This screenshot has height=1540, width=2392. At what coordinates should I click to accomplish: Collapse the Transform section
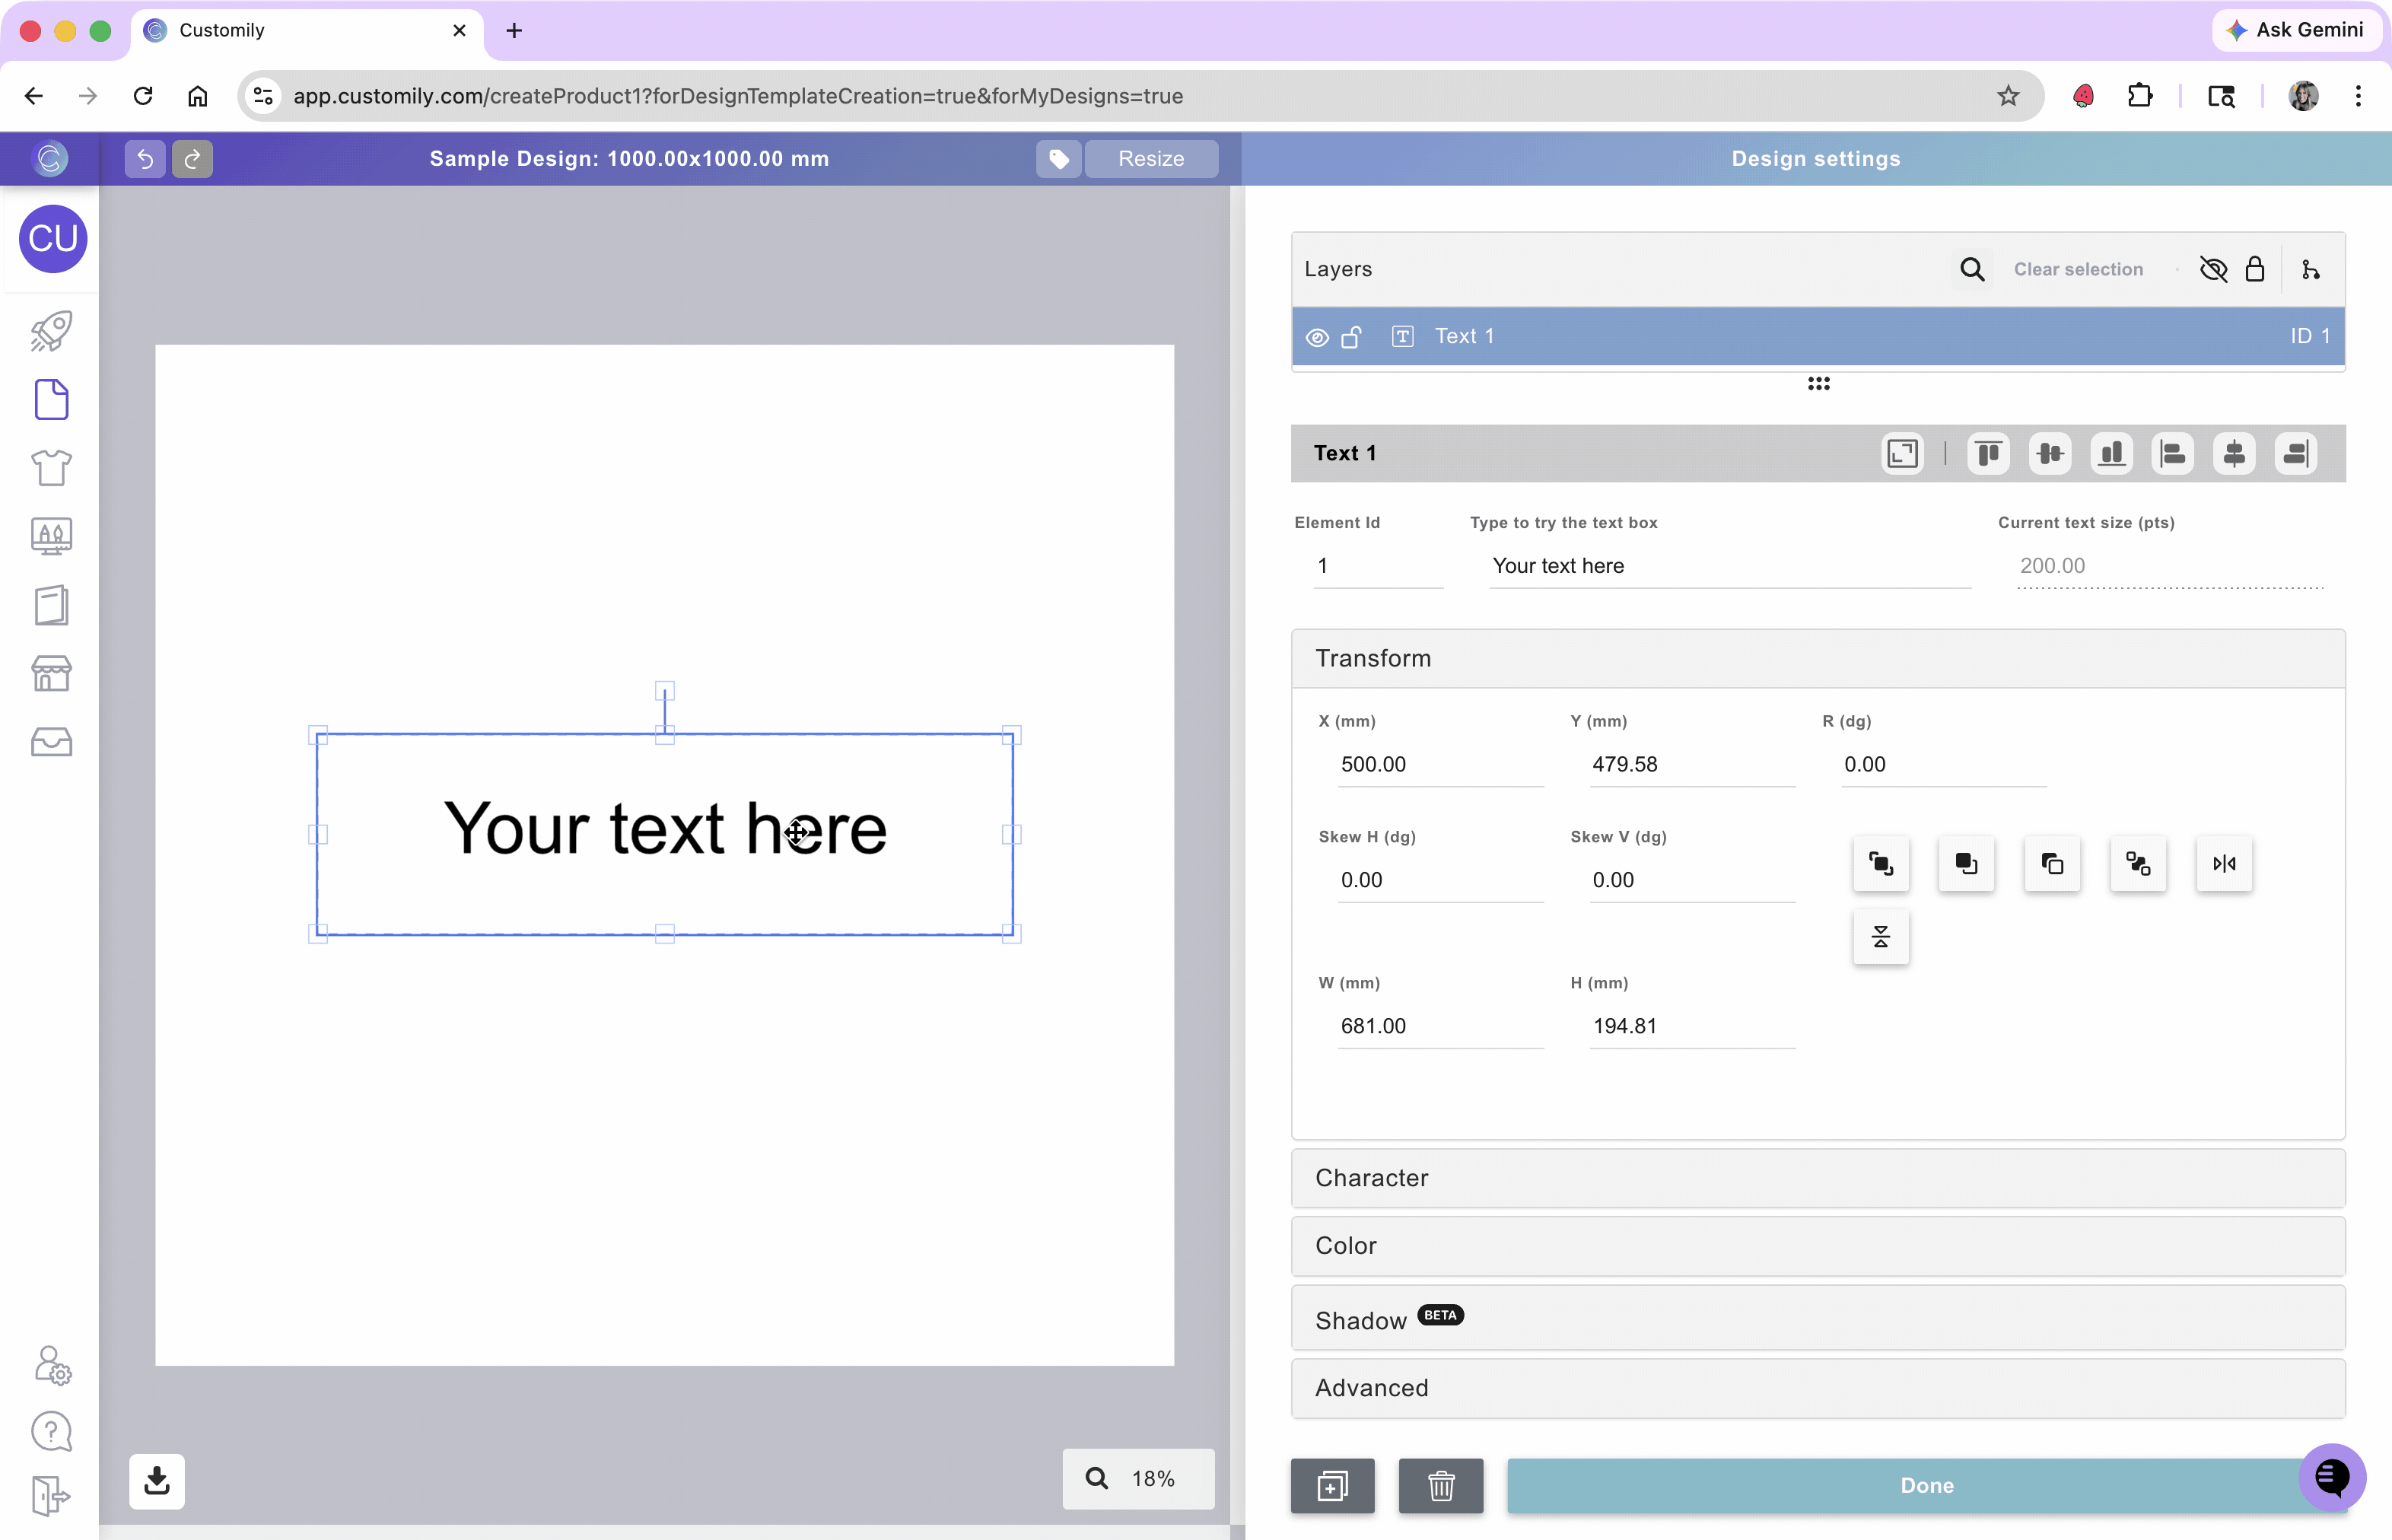[1817, 658]
